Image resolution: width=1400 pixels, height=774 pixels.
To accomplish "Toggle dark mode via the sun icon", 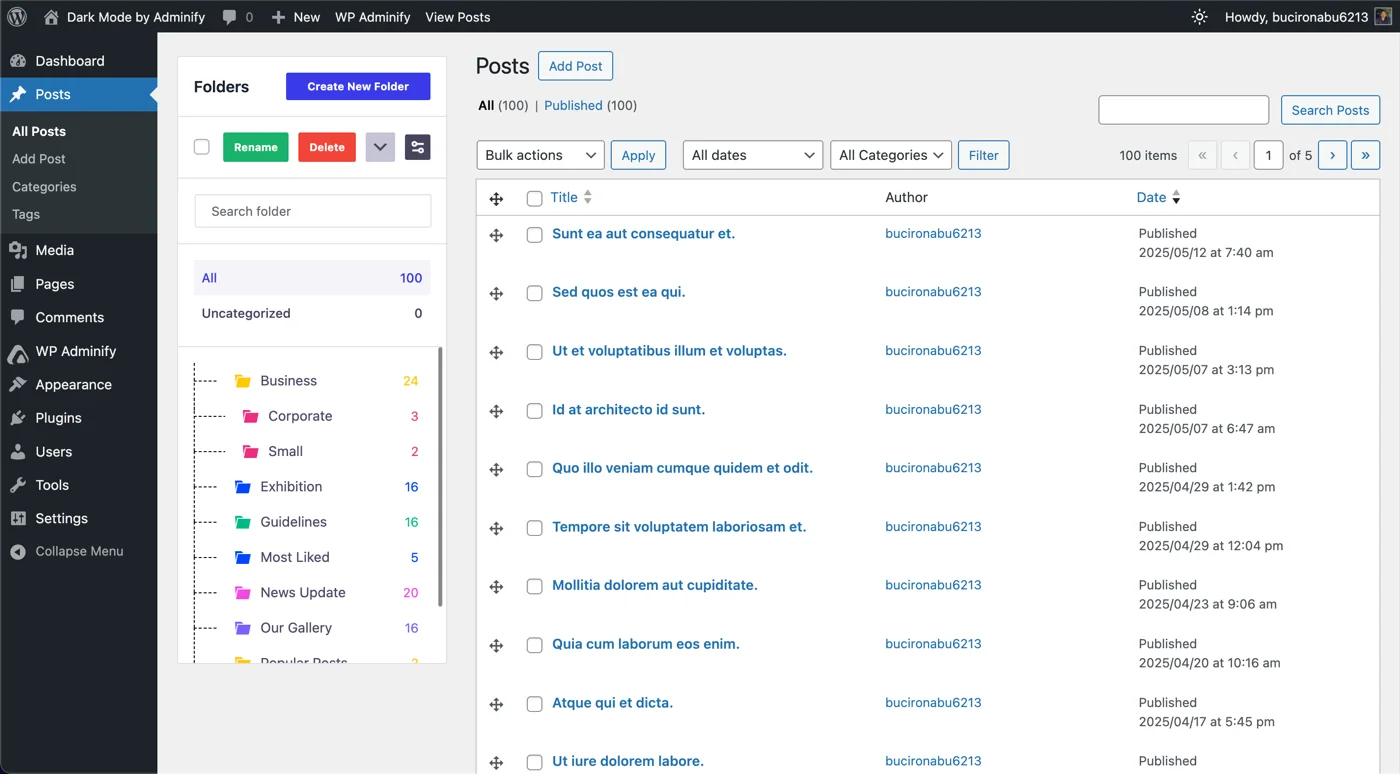I will 1198,16.
